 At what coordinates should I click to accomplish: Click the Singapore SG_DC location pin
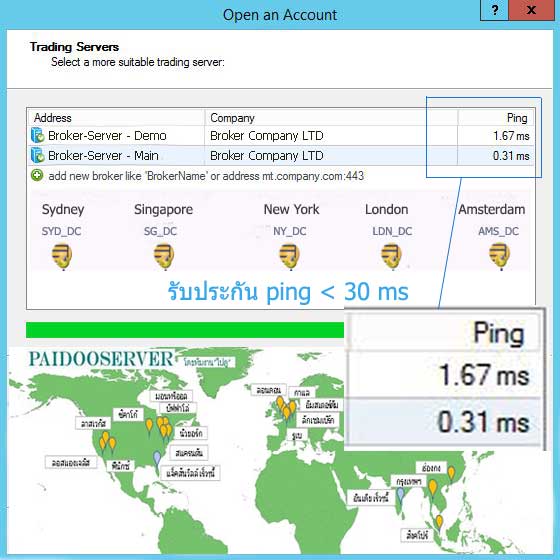164,256
